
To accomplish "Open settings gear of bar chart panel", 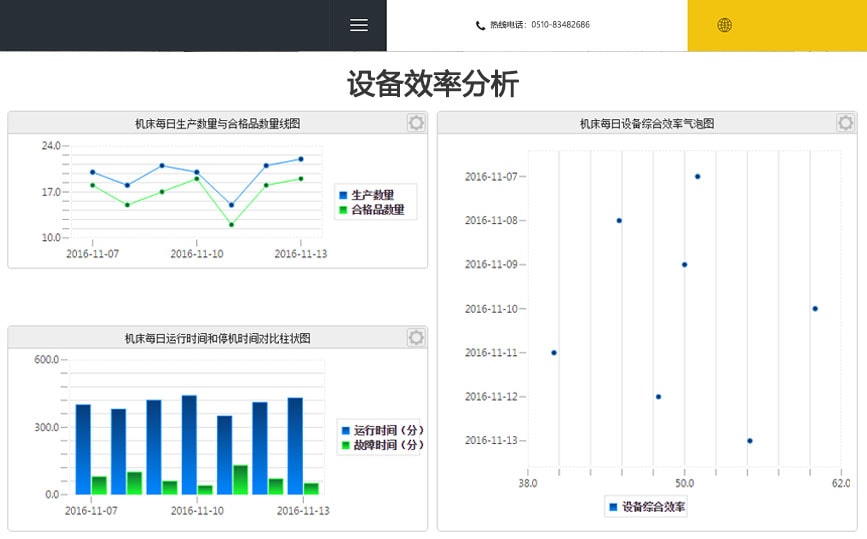I will (x=416, y=337).
